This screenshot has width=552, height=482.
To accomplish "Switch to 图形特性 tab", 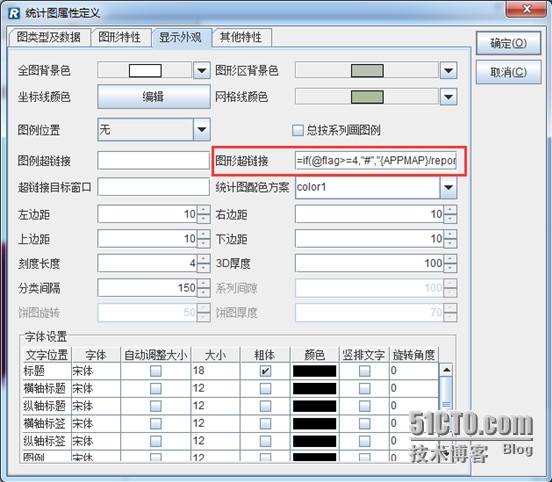I will click(x=120, y=37).
